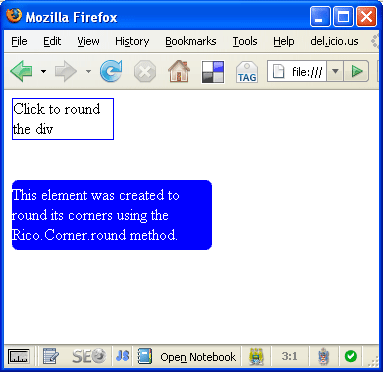Viewport: 383px width, 372px height.
Task: Click the green checkmark status icon
Action: click(x=350, y=356)
